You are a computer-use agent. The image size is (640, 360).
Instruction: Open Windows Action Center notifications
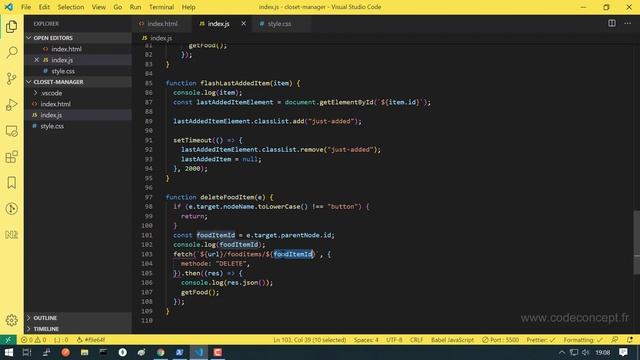623,352
